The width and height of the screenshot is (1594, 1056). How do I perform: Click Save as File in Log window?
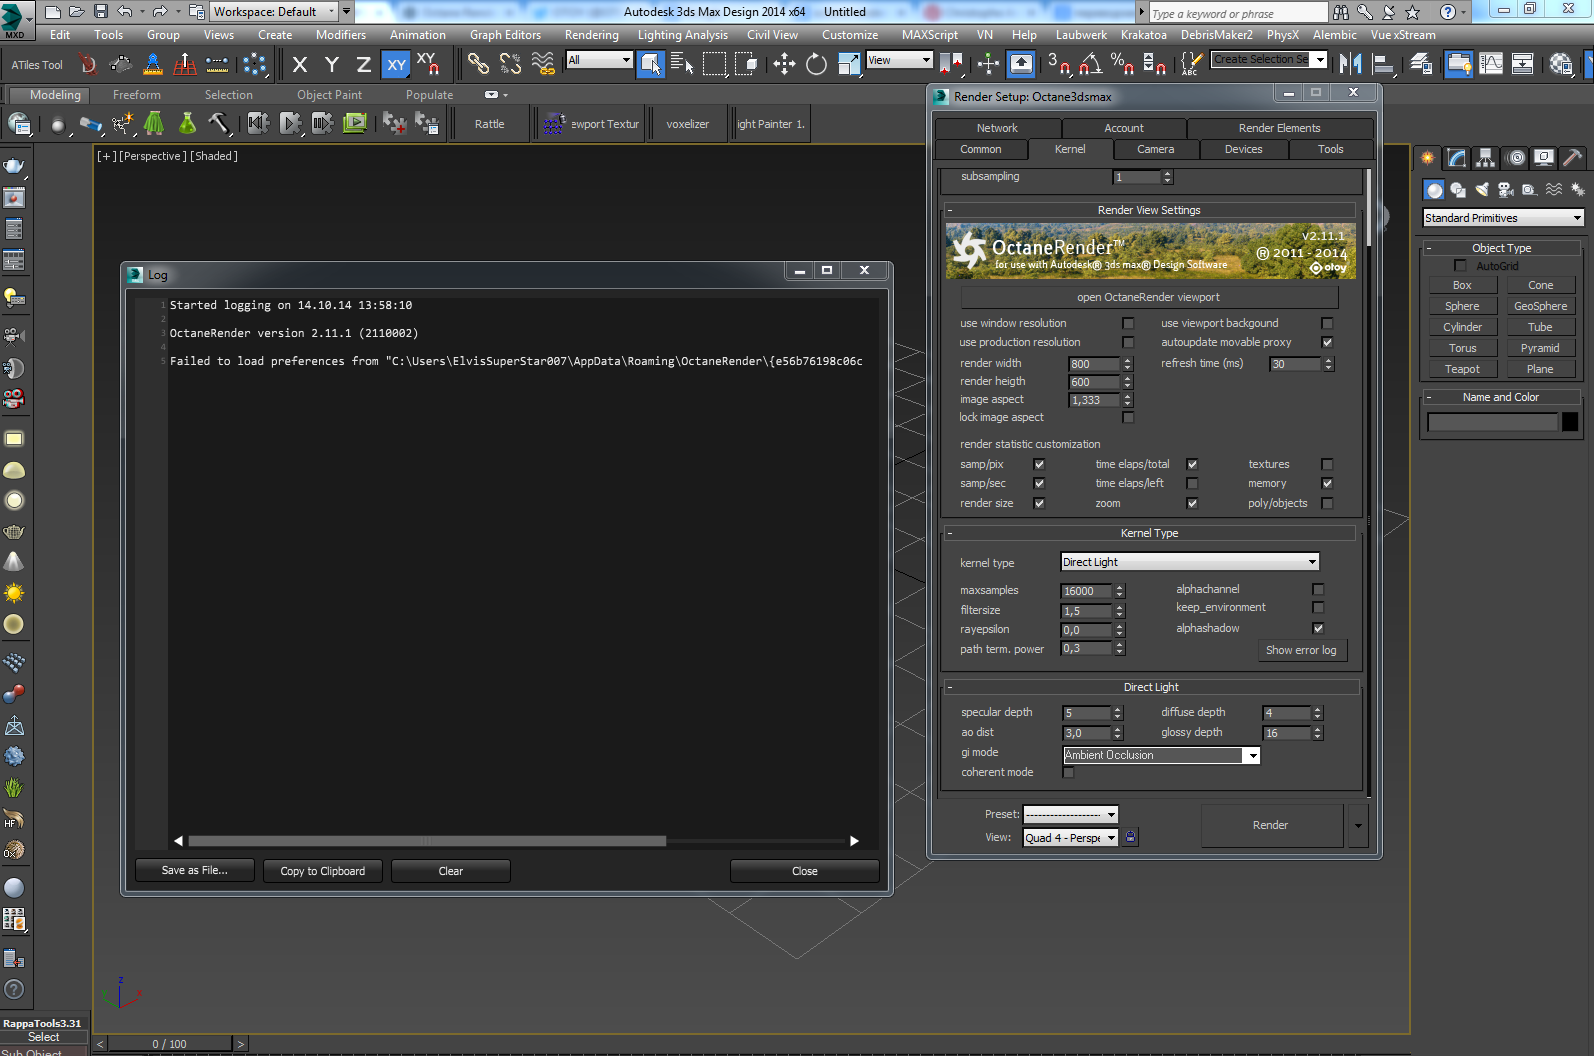(195, 871)
